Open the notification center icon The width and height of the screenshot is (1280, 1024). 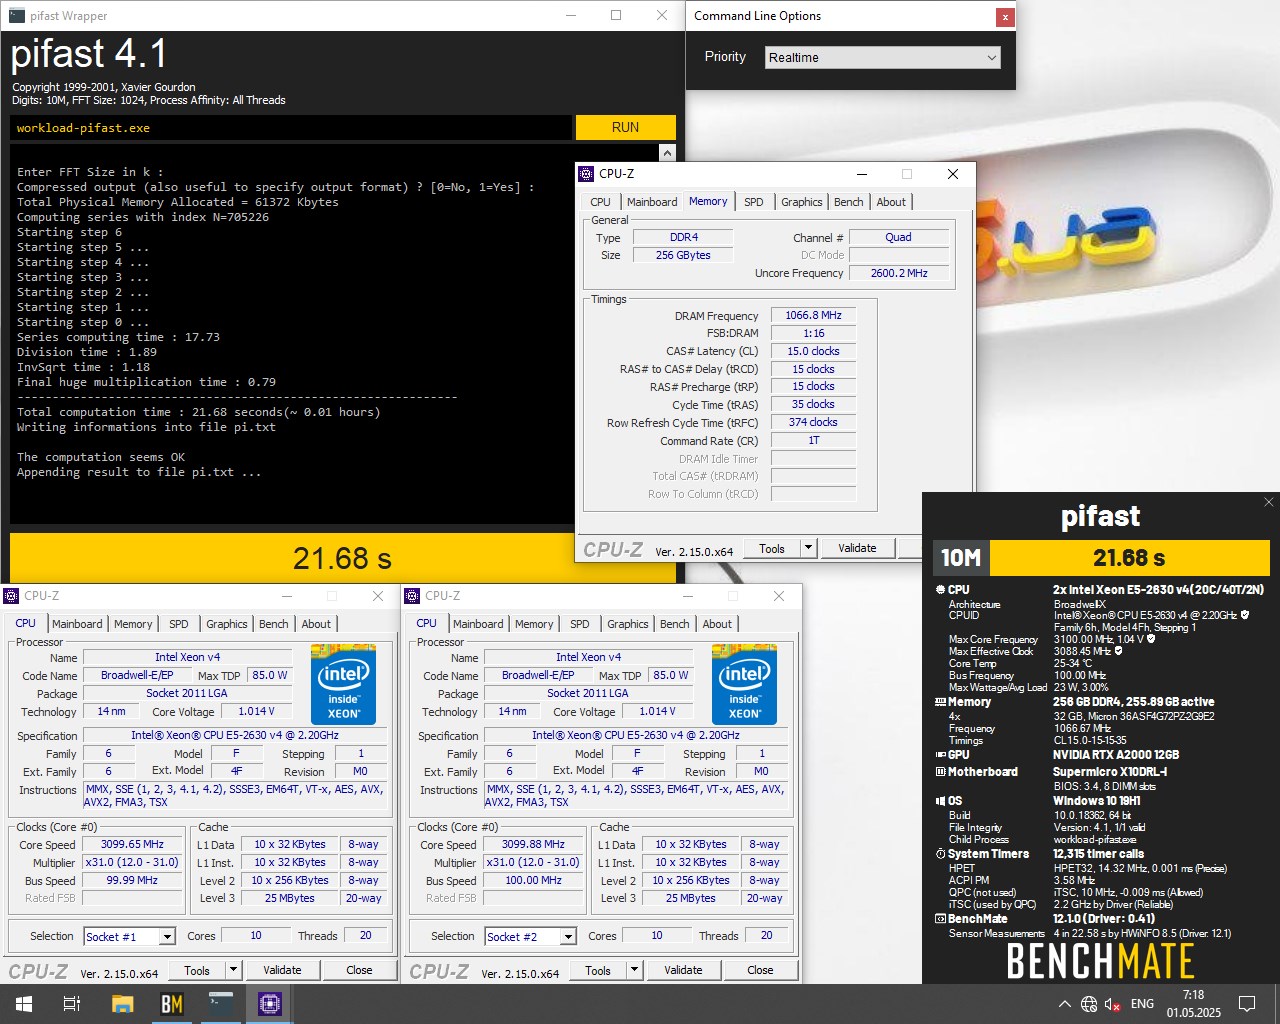[x=1247, y=1004]
